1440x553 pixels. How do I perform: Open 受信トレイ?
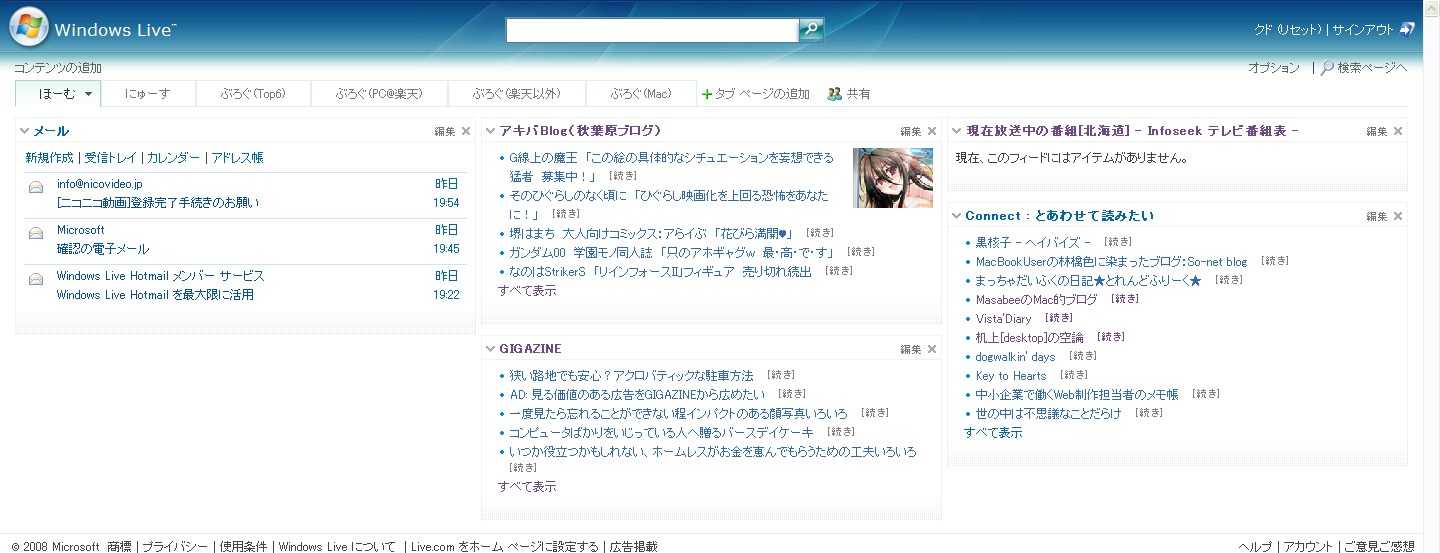[x=110, y=158]
